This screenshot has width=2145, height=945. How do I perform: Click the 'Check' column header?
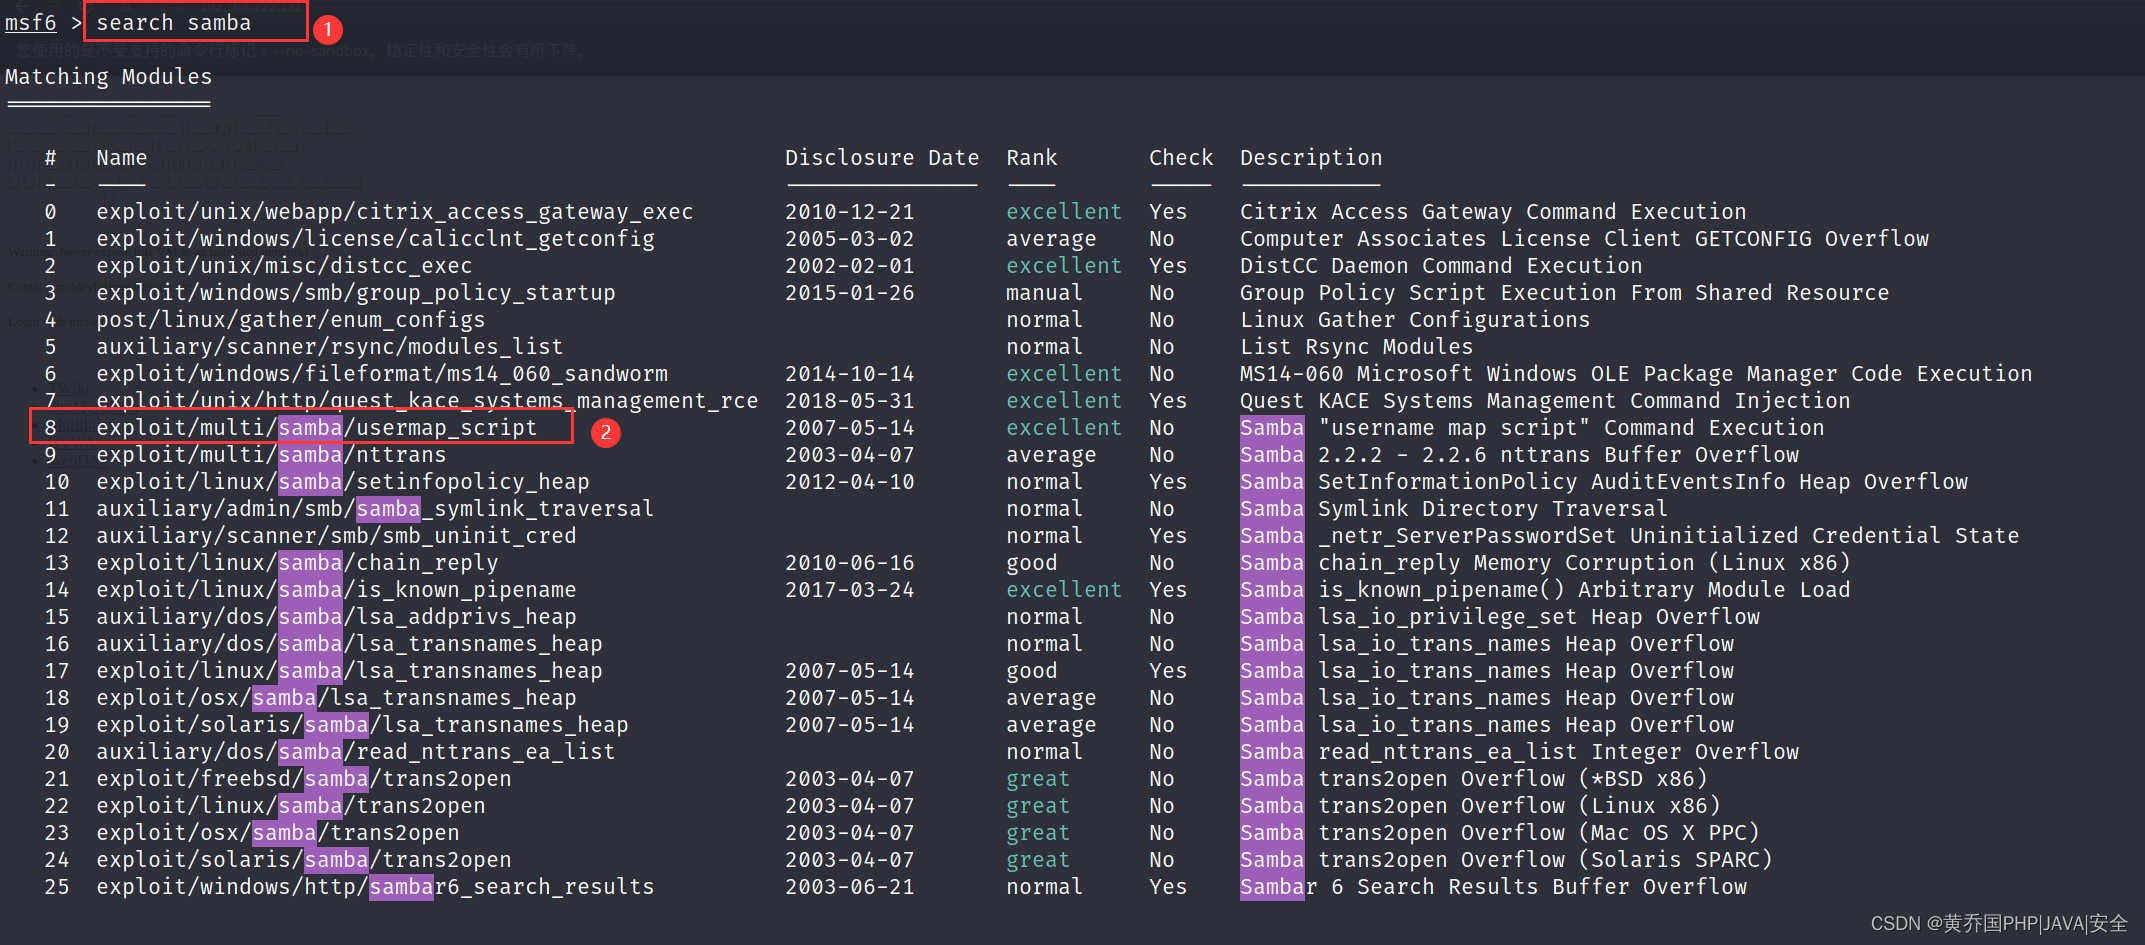(1181, 158)
